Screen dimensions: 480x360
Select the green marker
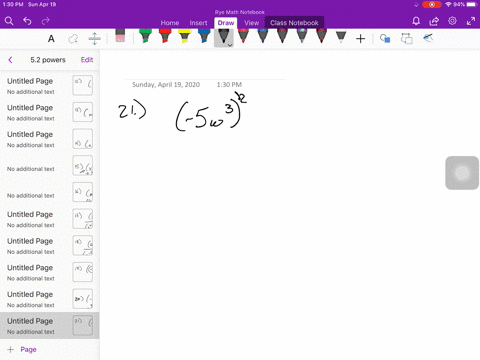click(x=145, y=36)
